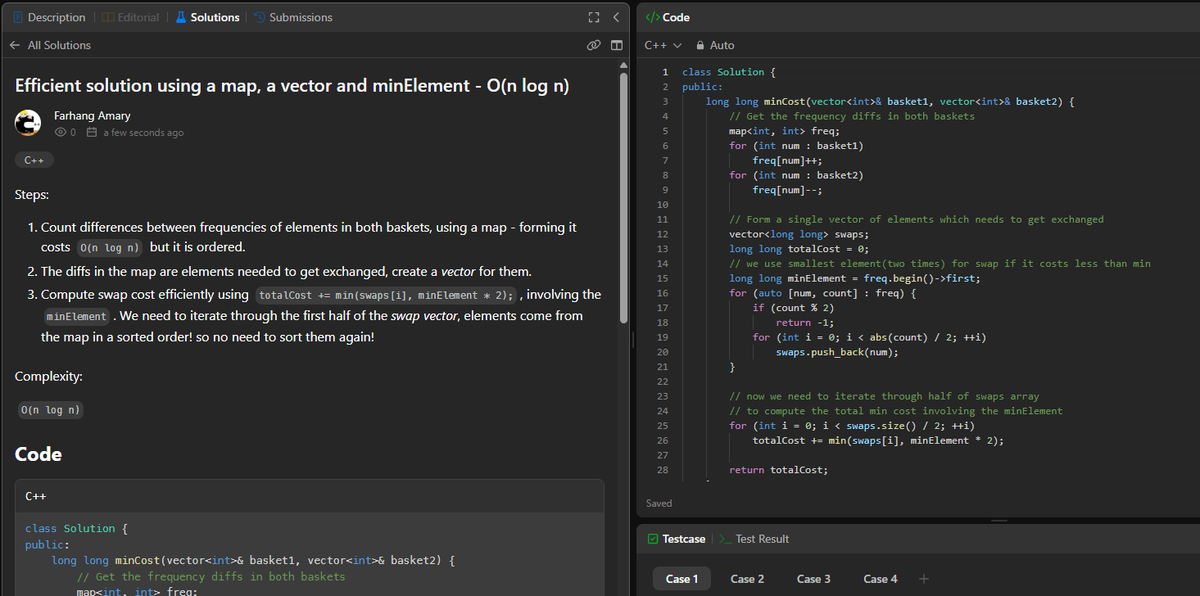Click the O(n log n) badge under Complexity
This screenshot has height=596, width=1200.
(x=50, y=410)
